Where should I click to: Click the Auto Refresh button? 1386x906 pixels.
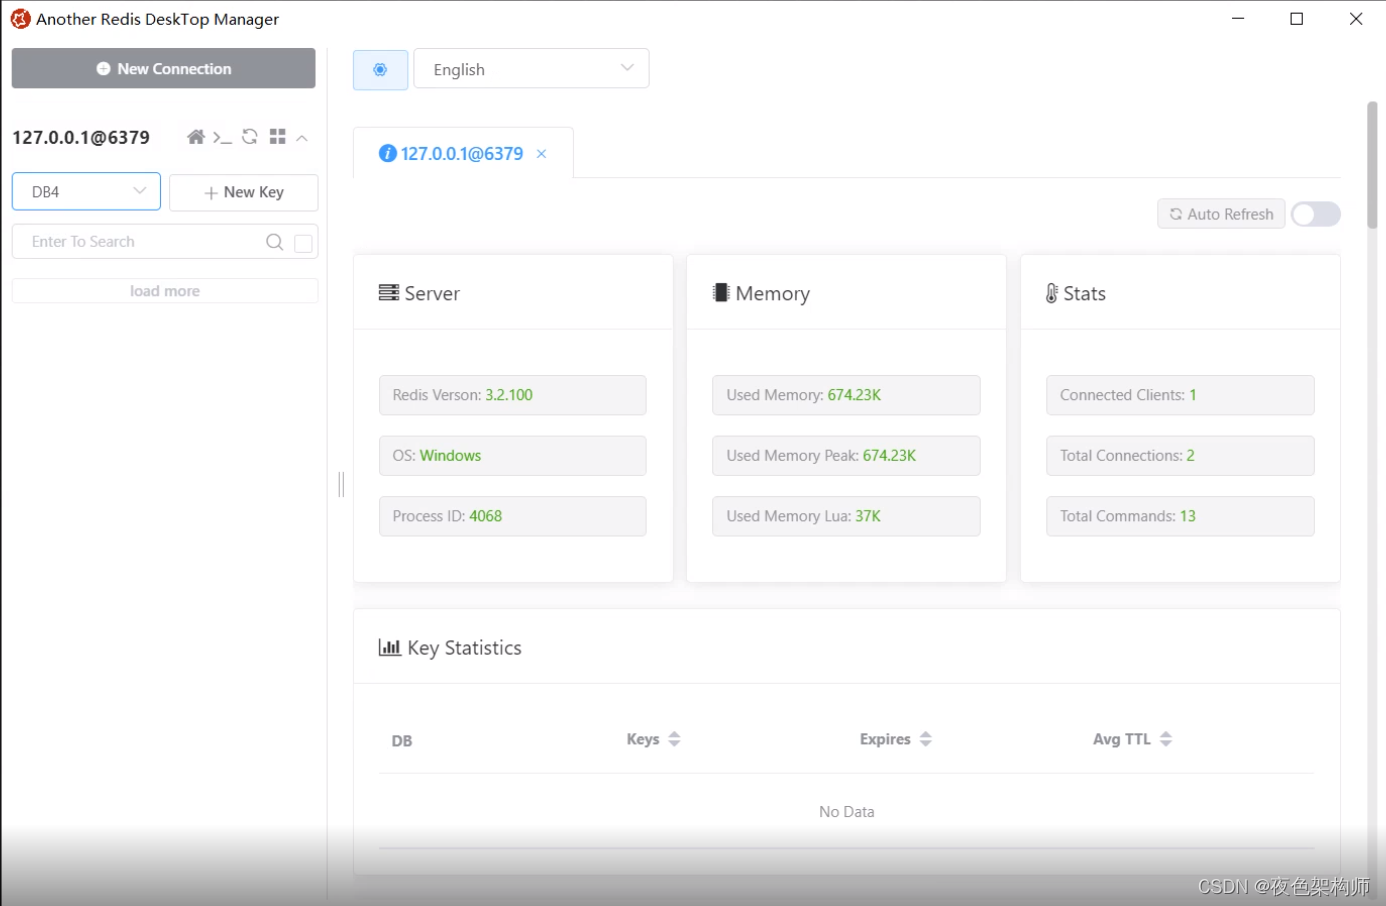(x=1221, y=214)
